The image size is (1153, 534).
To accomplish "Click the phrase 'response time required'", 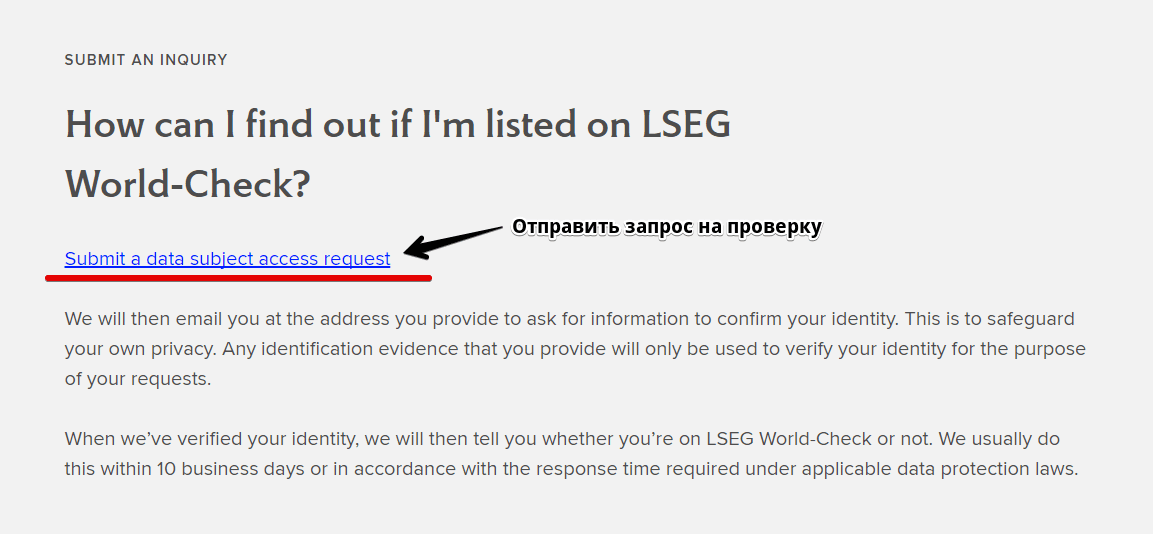I will 608,469.
